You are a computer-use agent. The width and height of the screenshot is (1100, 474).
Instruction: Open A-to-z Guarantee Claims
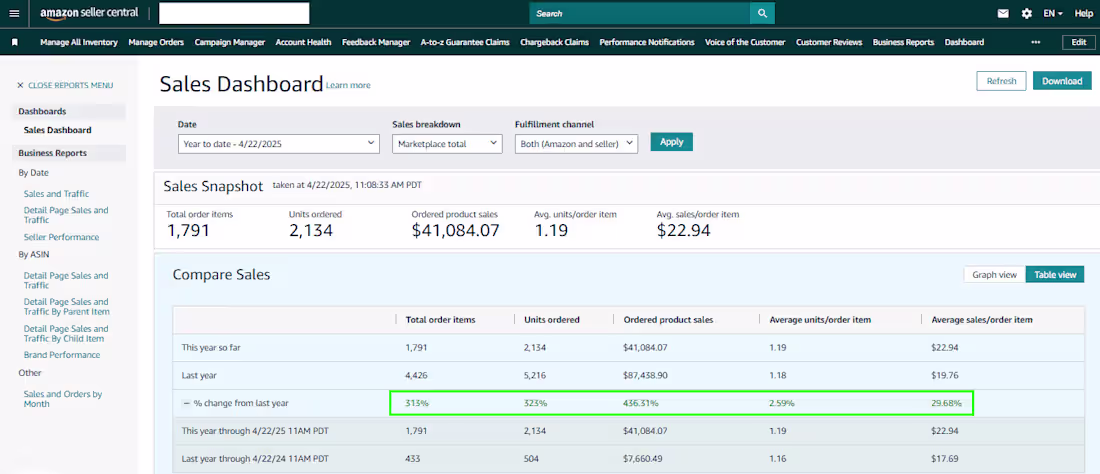pos(465,42)
